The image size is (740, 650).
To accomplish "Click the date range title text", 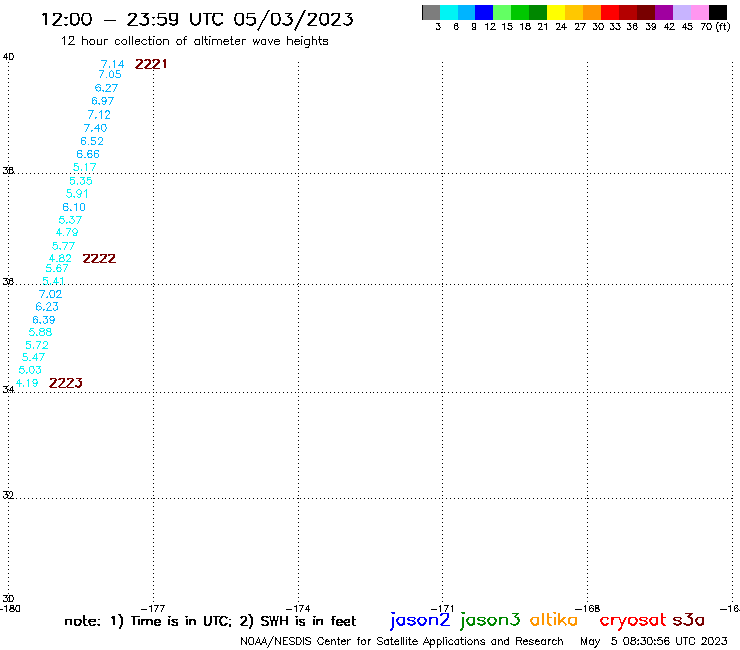I will 197,19.
